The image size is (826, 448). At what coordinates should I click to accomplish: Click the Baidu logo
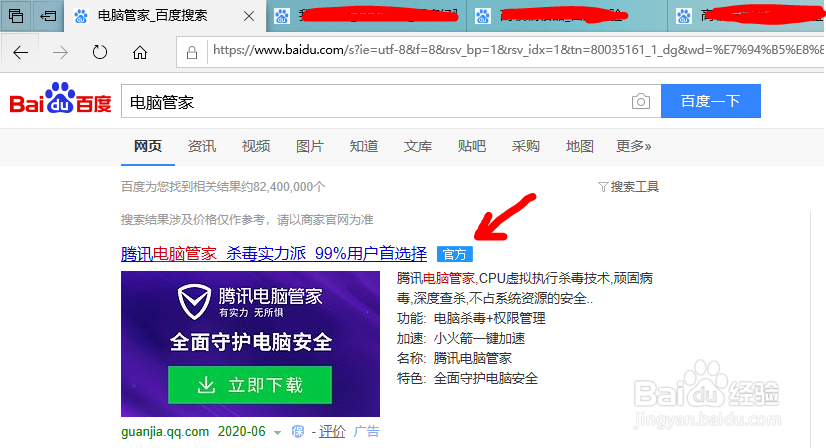coord(61,98)
